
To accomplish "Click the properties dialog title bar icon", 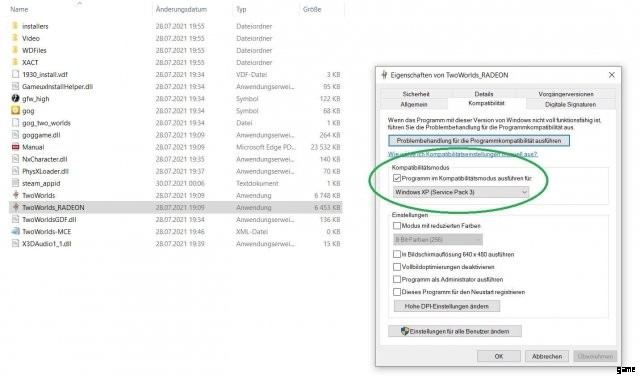I will click(x=384, y=75).
